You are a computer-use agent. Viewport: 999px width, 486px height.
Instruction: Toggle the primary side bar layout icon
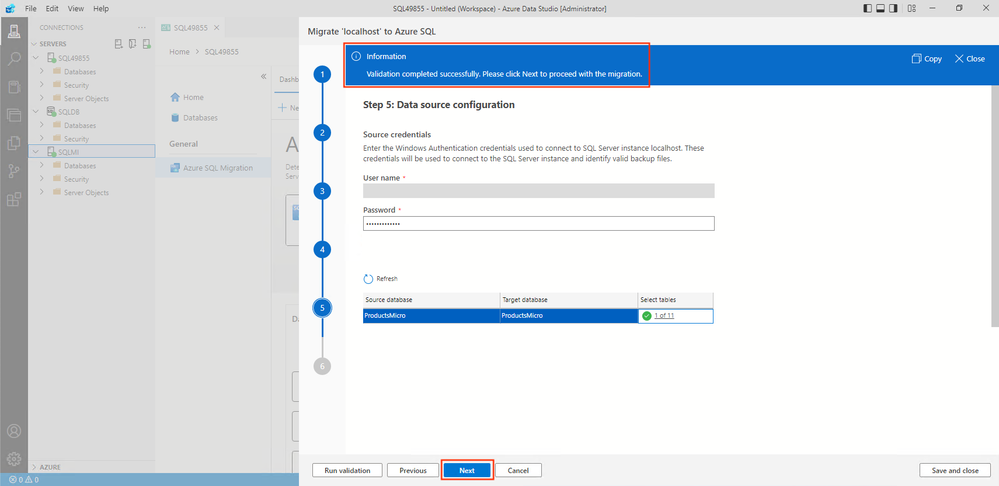[868, 8]
